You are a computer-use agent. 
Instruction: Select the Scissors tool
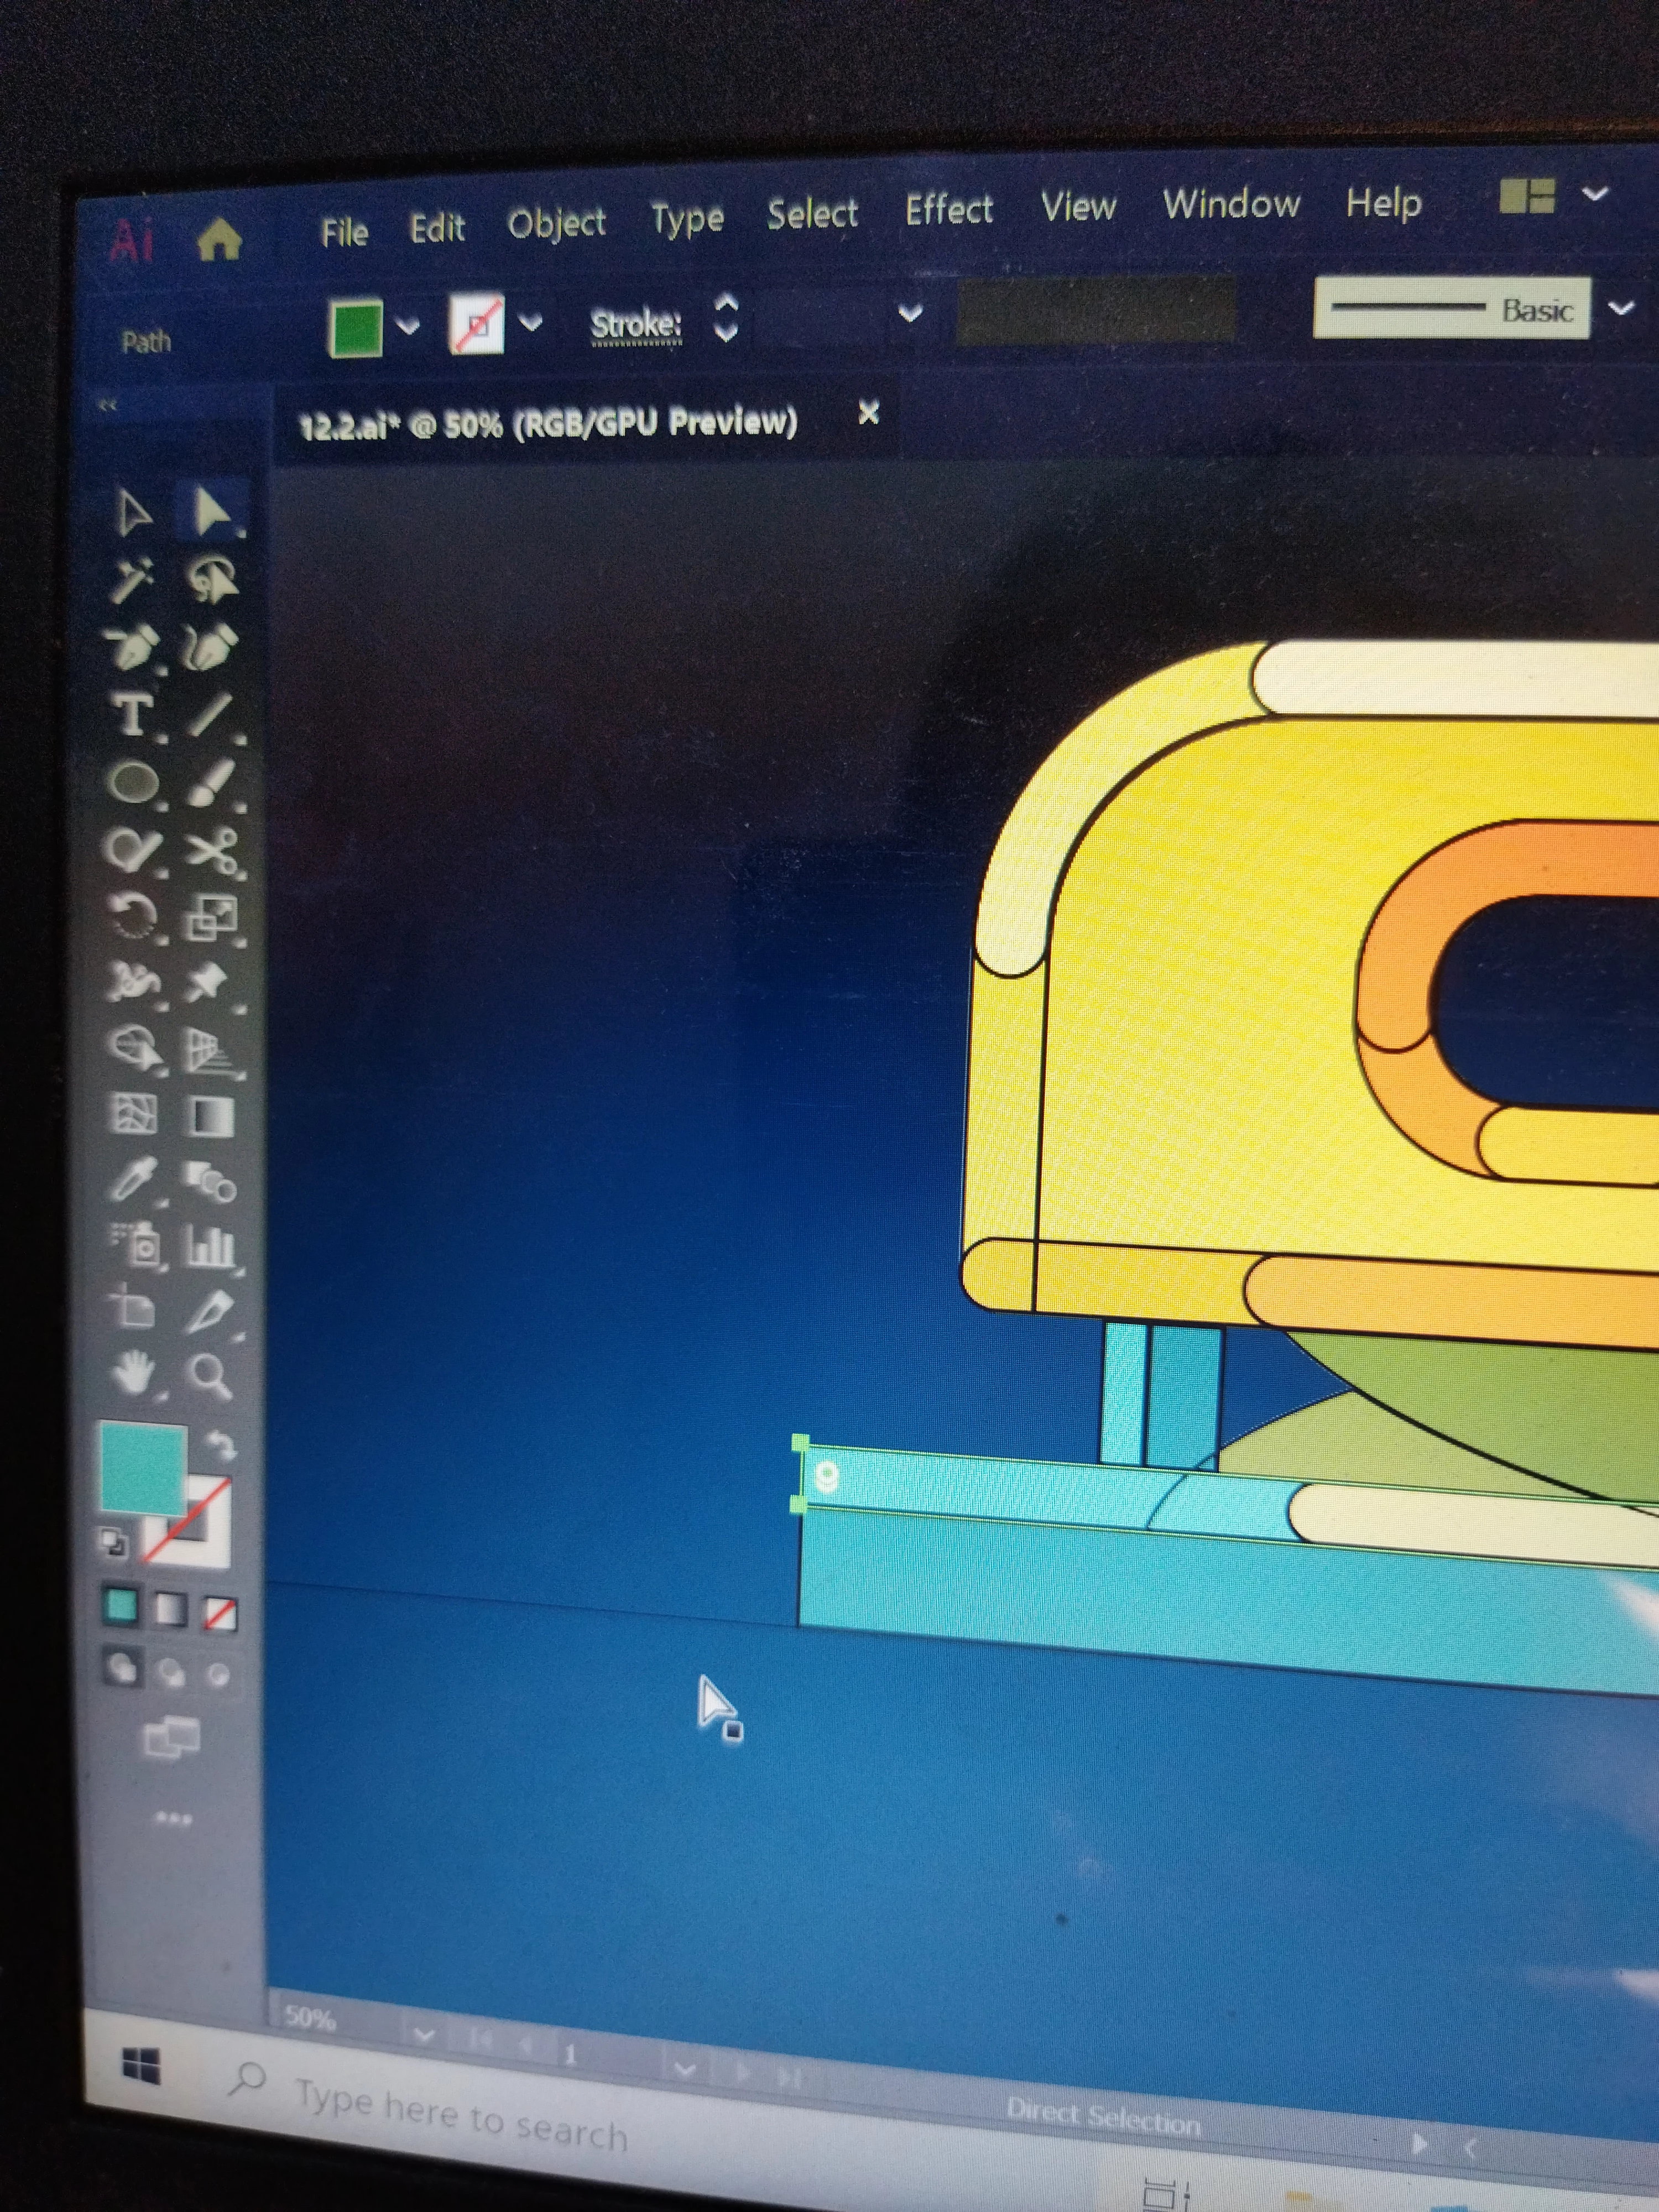tap(212, 851)
